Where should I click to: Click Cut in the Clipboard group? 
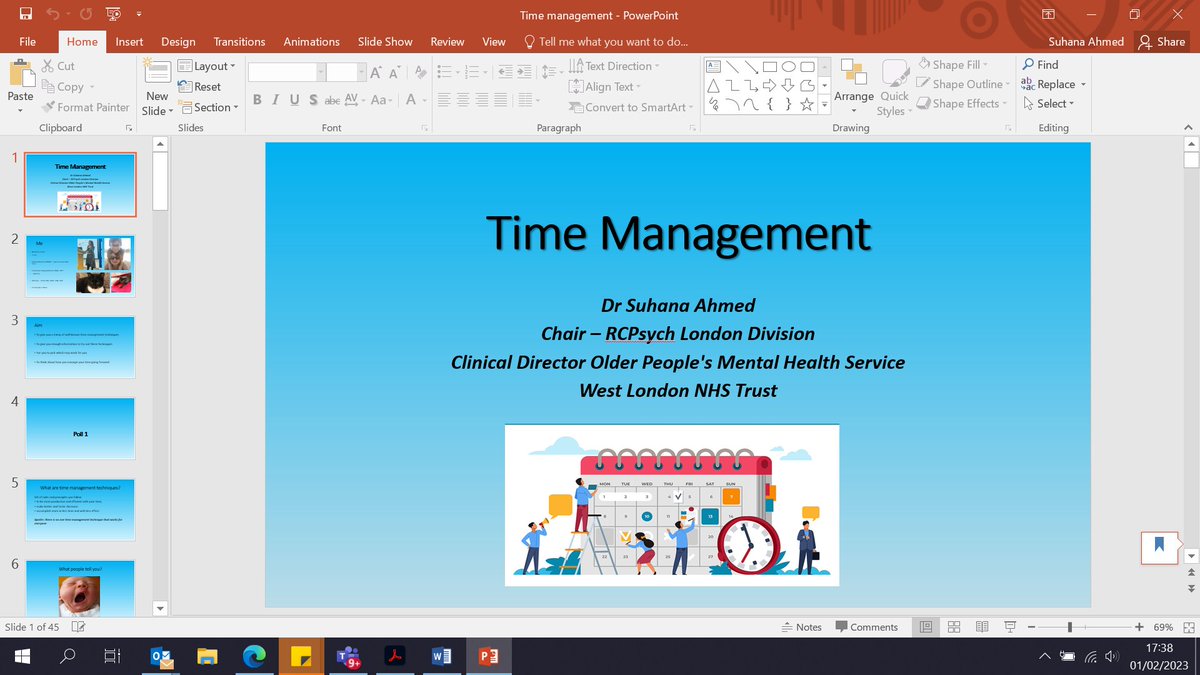click(59, 66)
